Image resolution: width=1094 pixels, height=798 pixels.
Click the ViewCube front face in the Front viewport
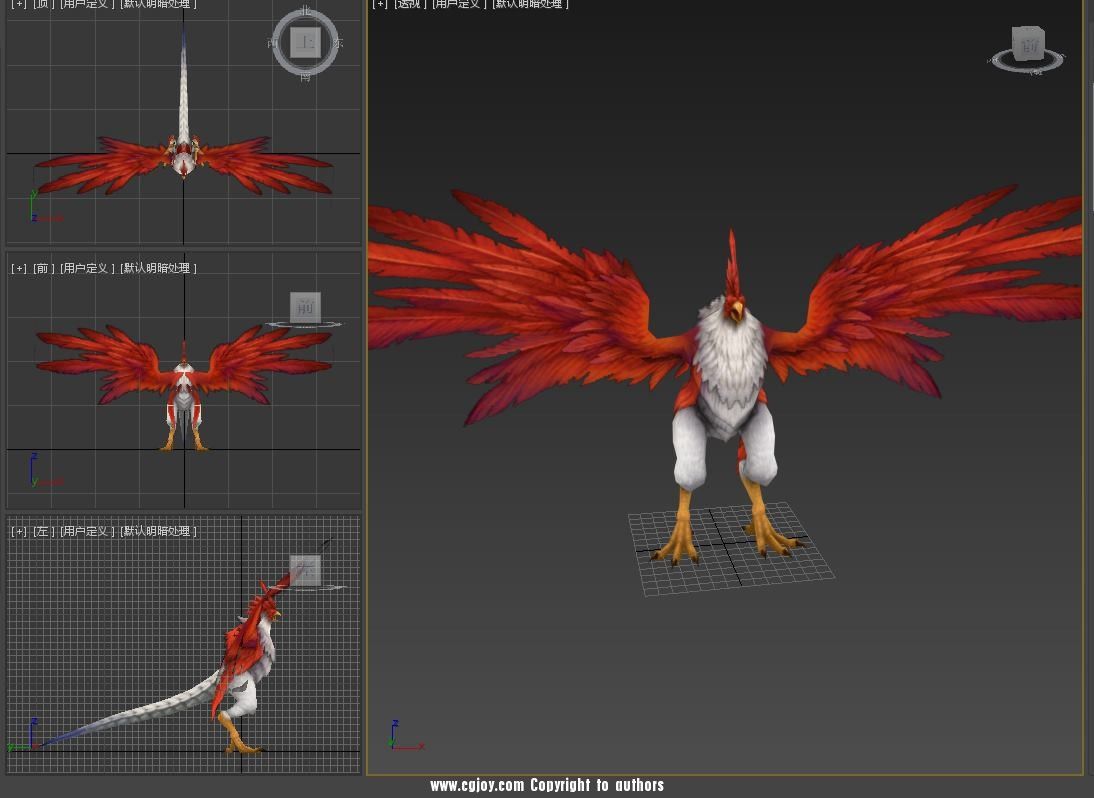pyautogui.click(x=305, y=307)
